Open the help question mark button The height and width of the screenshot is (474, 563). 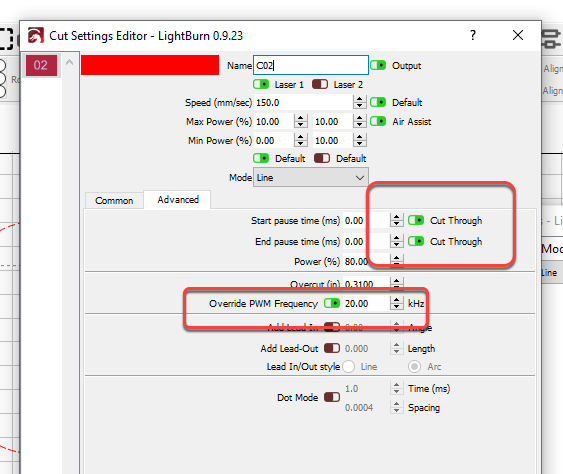[473, 35]
